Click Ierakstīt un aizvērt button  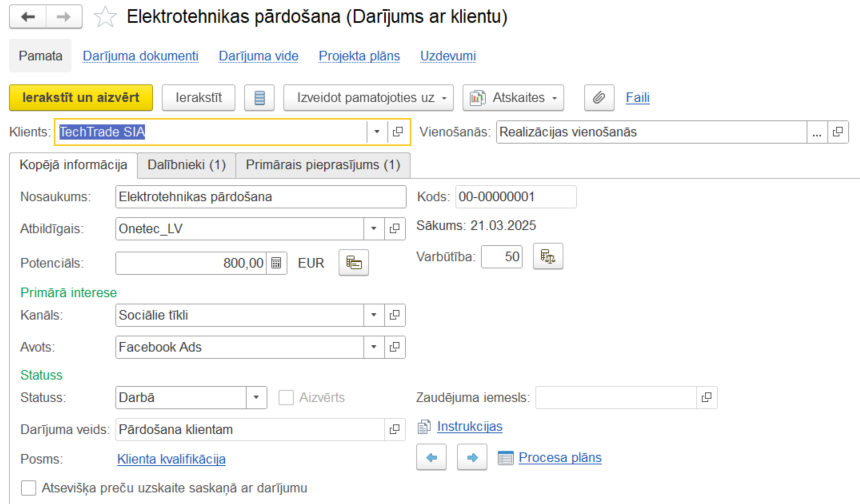[x=81, y=97]
